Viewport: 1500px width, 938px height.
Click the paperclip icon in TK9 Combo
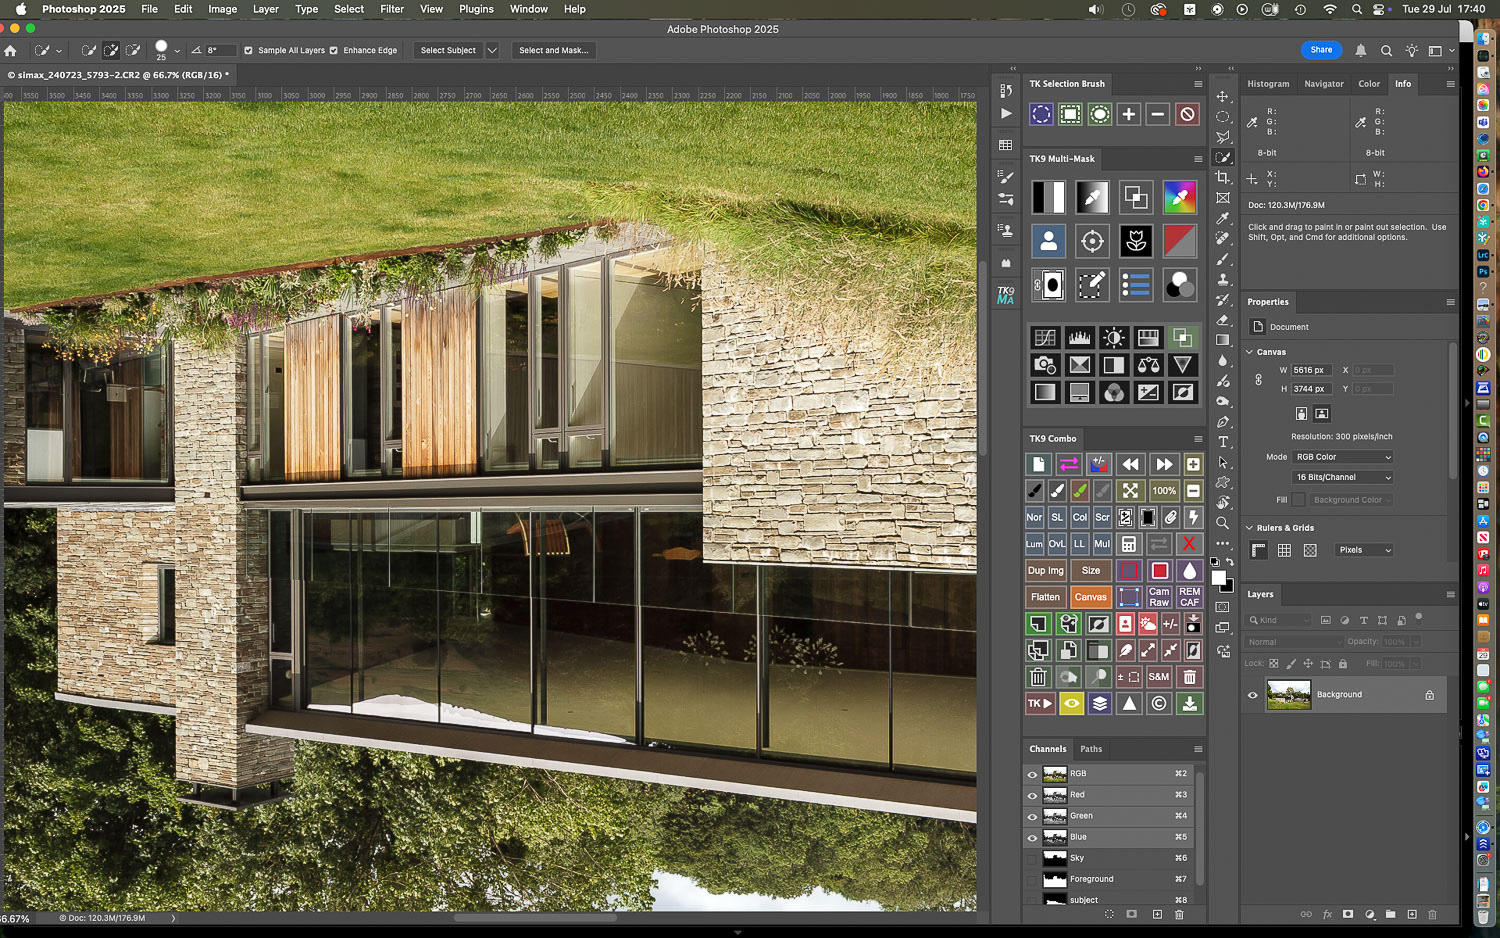point(1170,517)
